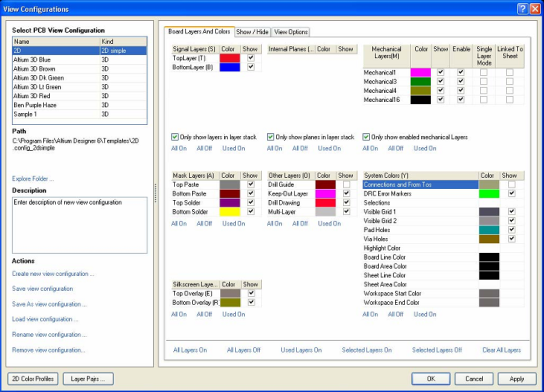Click the Pad Holes teal color swatch
Image resolution: width=544 pixels, height=392 pixels.
pyautogui.click(x=489, y=230)
